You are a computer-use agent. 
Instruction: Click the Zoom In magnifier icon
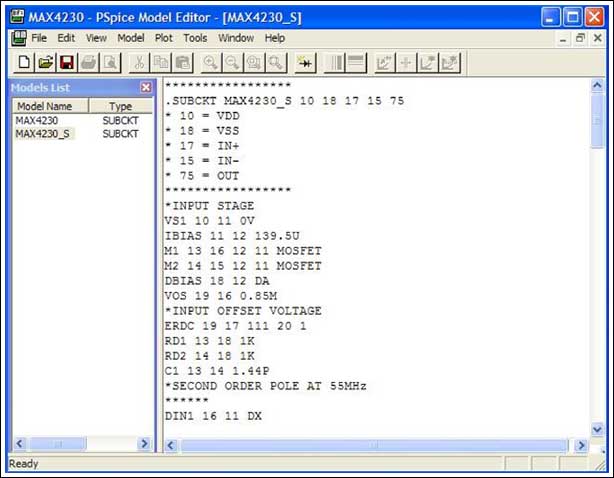(211, 62)
